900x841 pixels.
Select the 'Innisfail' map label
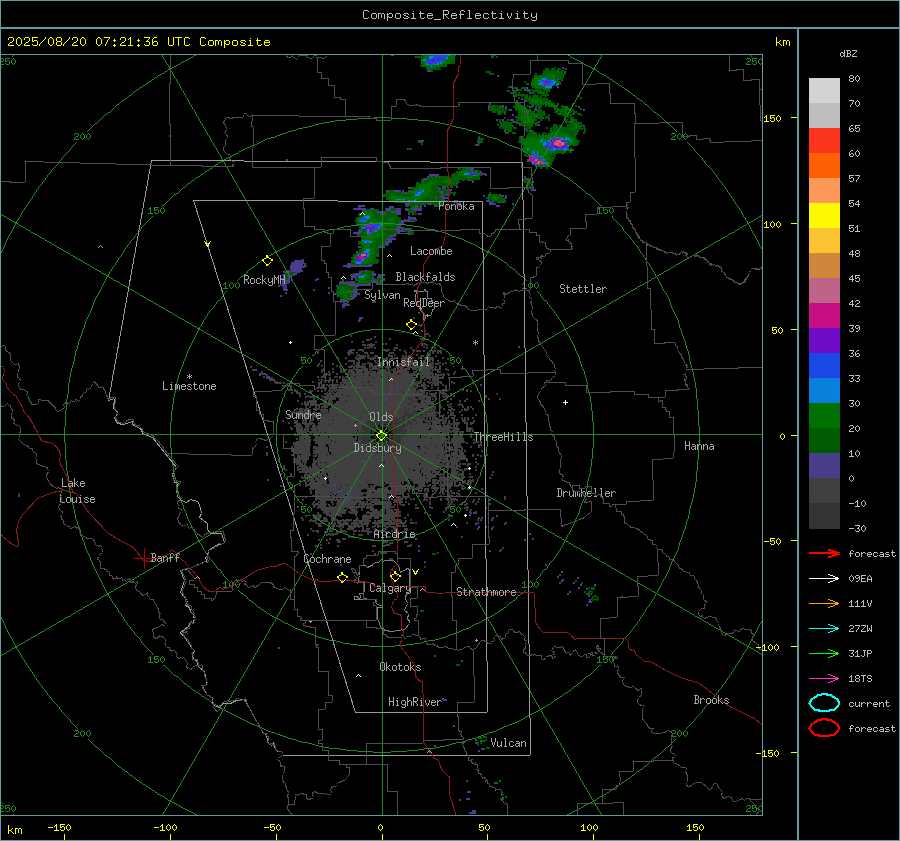coord(403,362)
